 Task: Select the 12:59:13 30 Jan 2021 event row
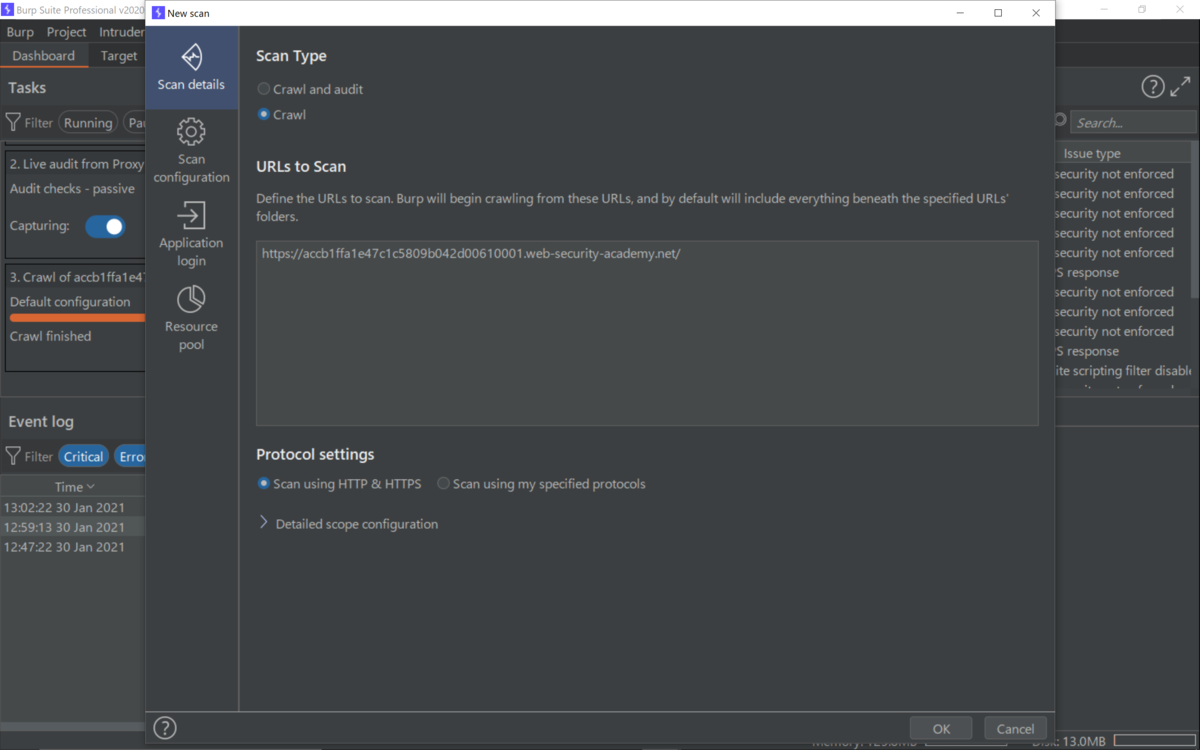[x=73, y=527]
